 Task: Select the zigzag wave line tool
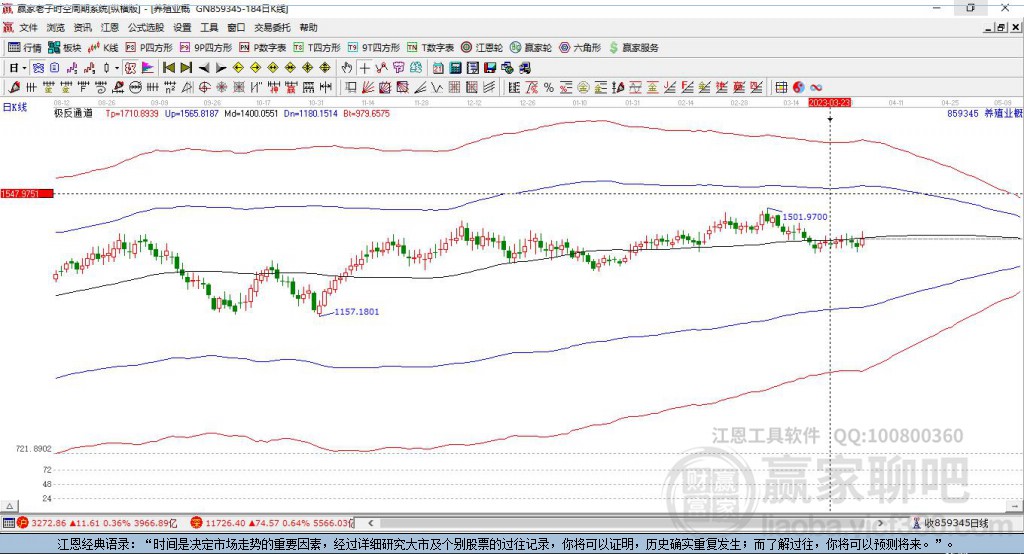pos(436,88)
